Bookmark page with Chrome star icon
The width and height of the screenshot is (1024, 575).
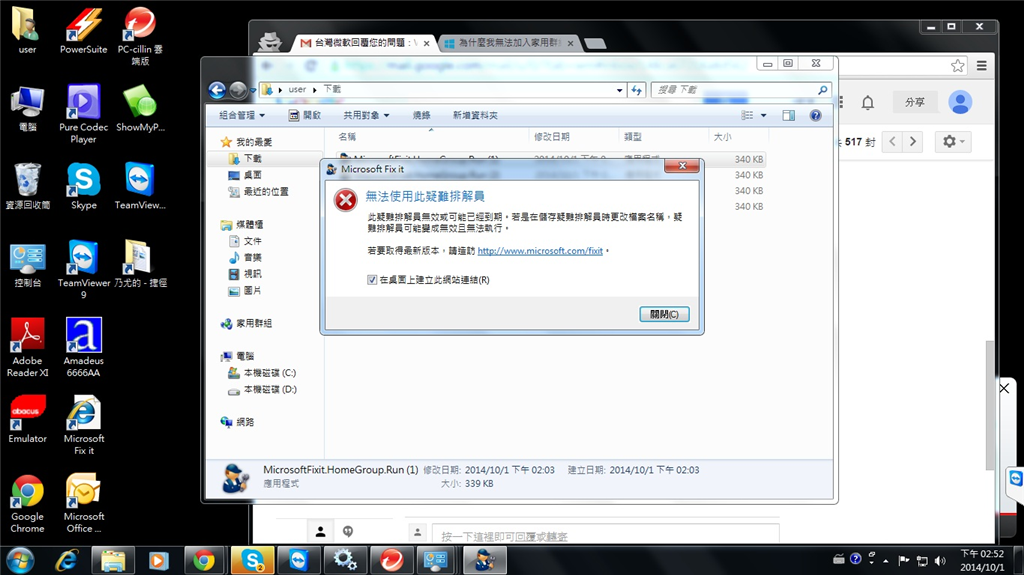point(957,65)
